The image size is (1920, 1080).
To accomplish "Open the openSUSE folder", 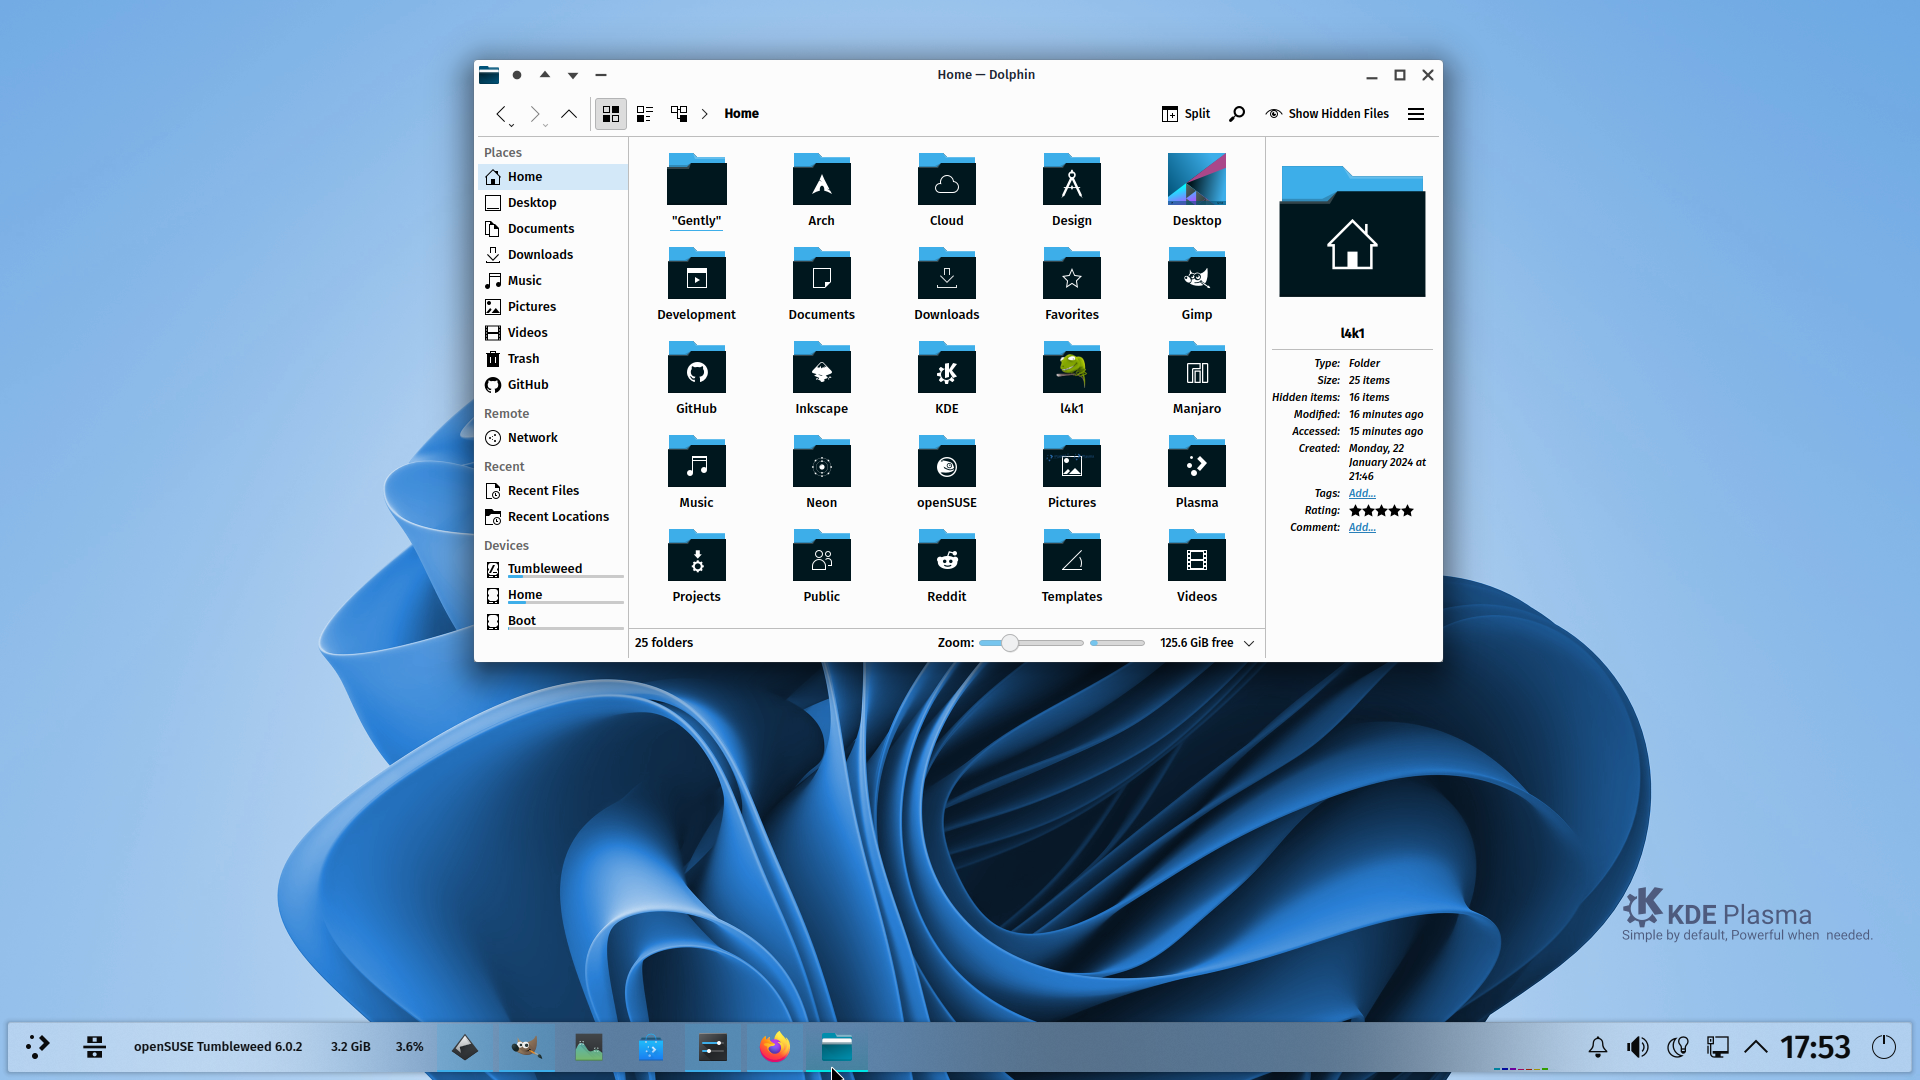I will (946, 472).
